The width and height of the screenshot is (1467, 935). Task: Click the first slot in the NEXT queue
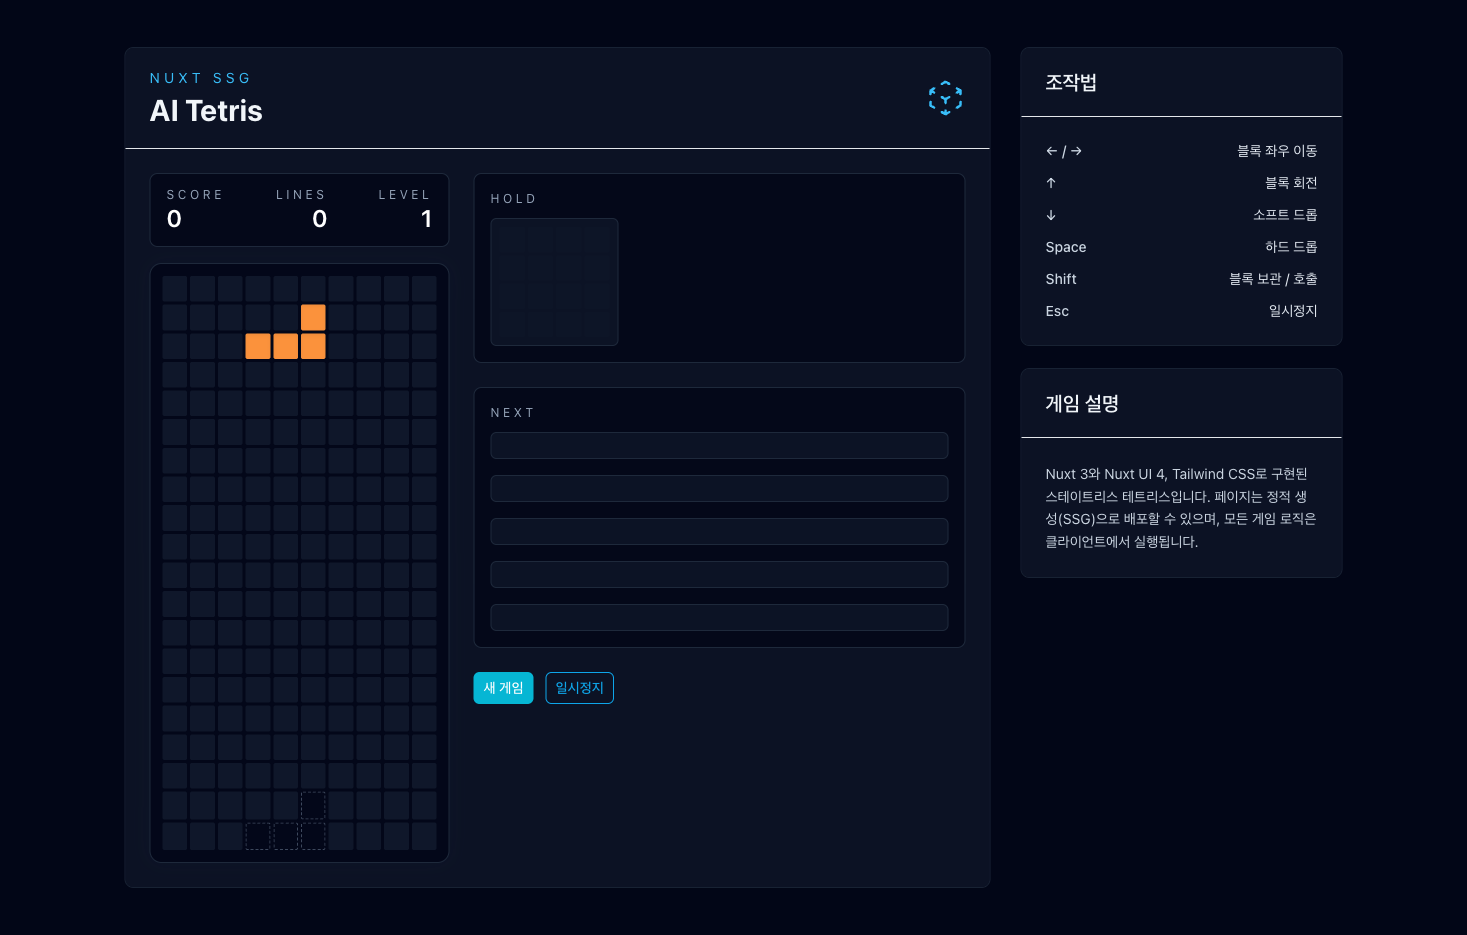[718, 445]
